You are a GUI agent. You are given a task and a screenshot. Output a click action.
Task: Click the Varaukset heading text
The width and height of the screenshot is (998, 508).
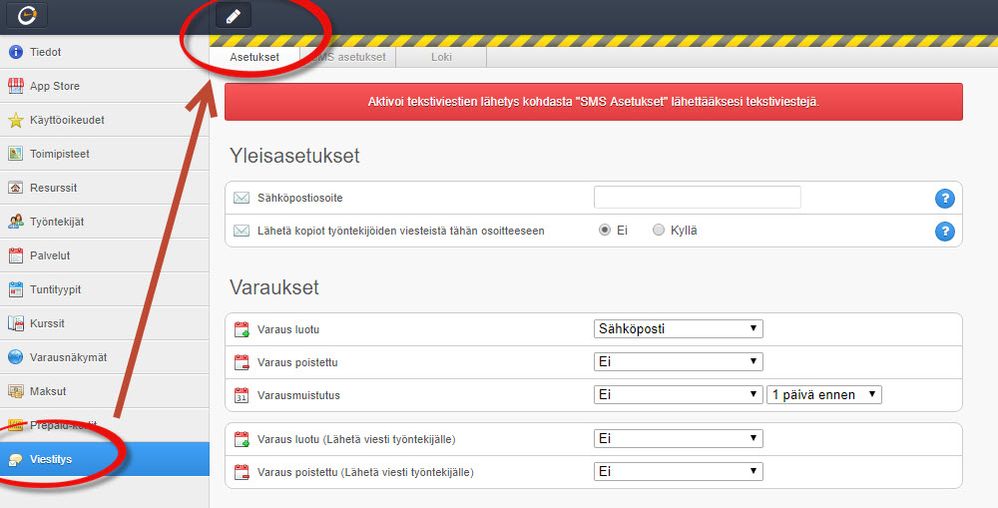(274, 288)
